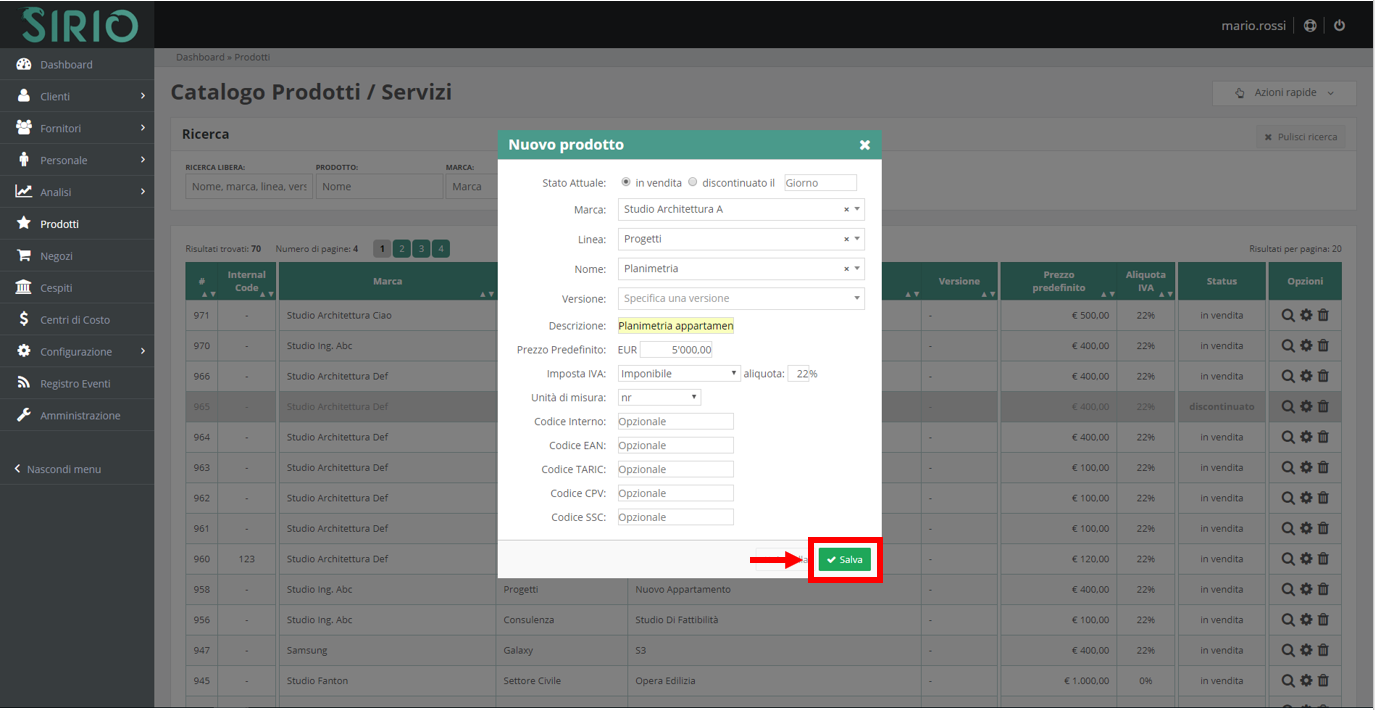Select the 'in vendita' radio button
This screenshot has height=710, width=1375.
tap(626, 183)
